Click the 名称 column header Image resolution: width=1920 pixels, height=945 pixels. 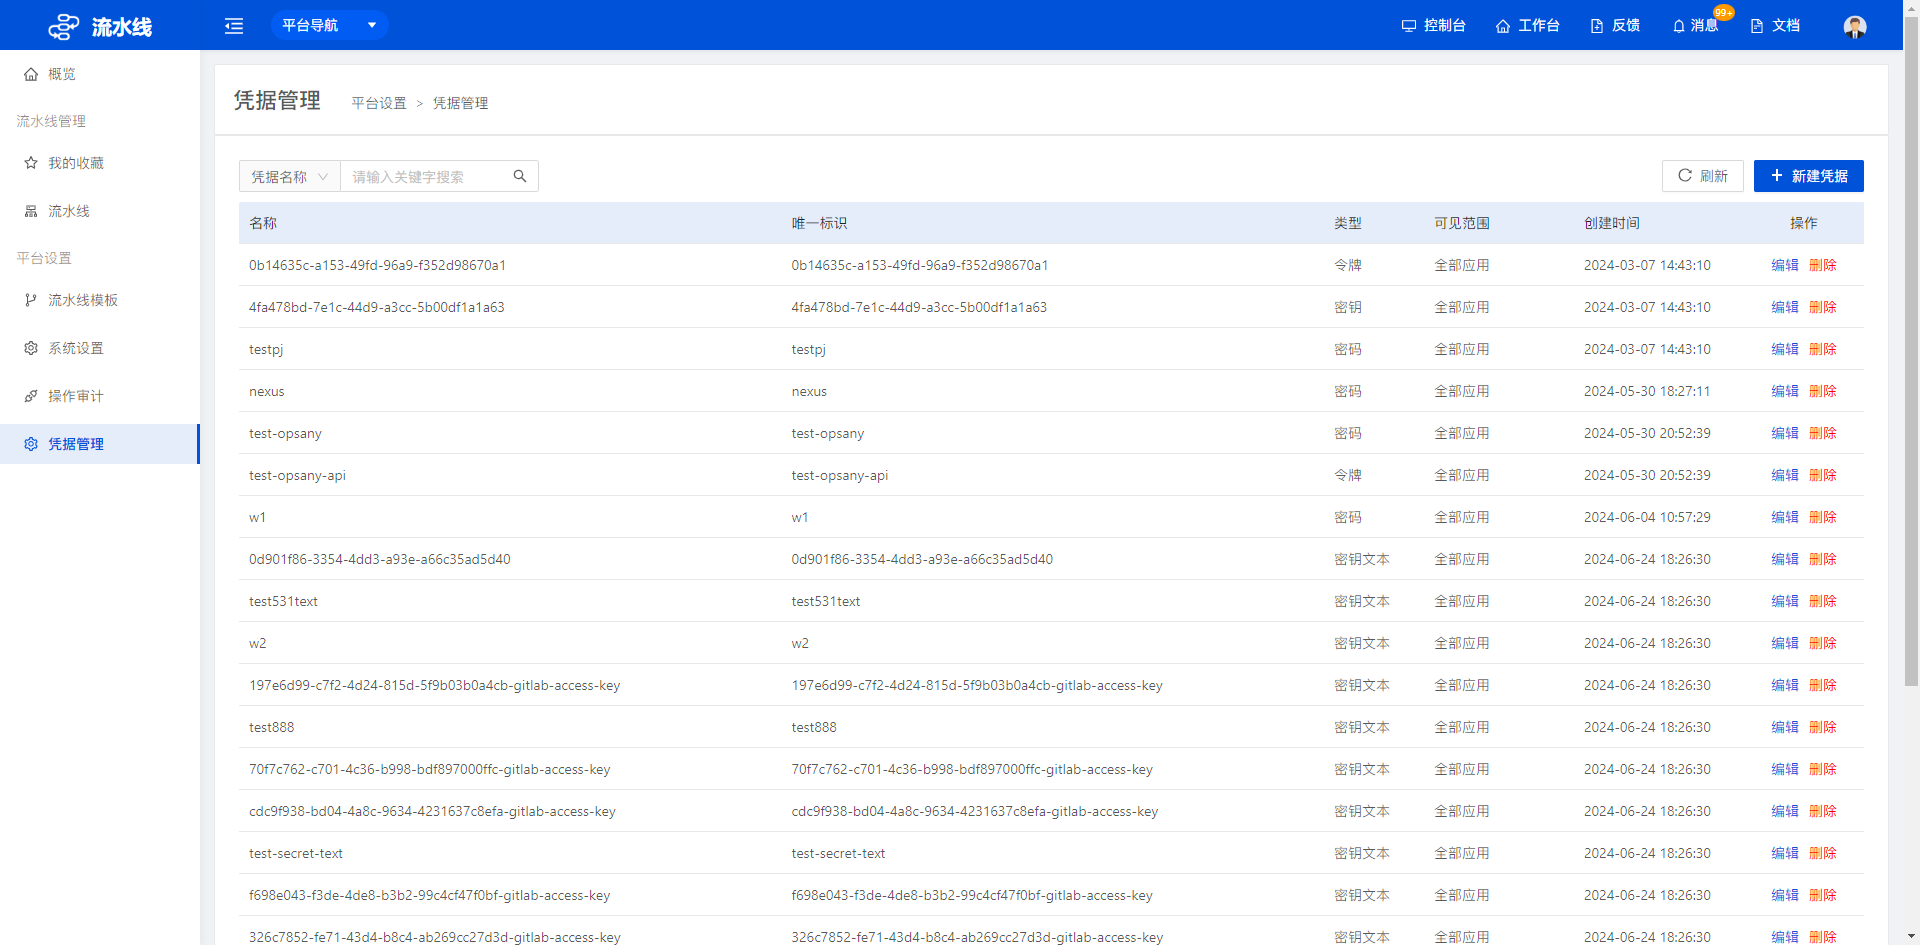263,223
